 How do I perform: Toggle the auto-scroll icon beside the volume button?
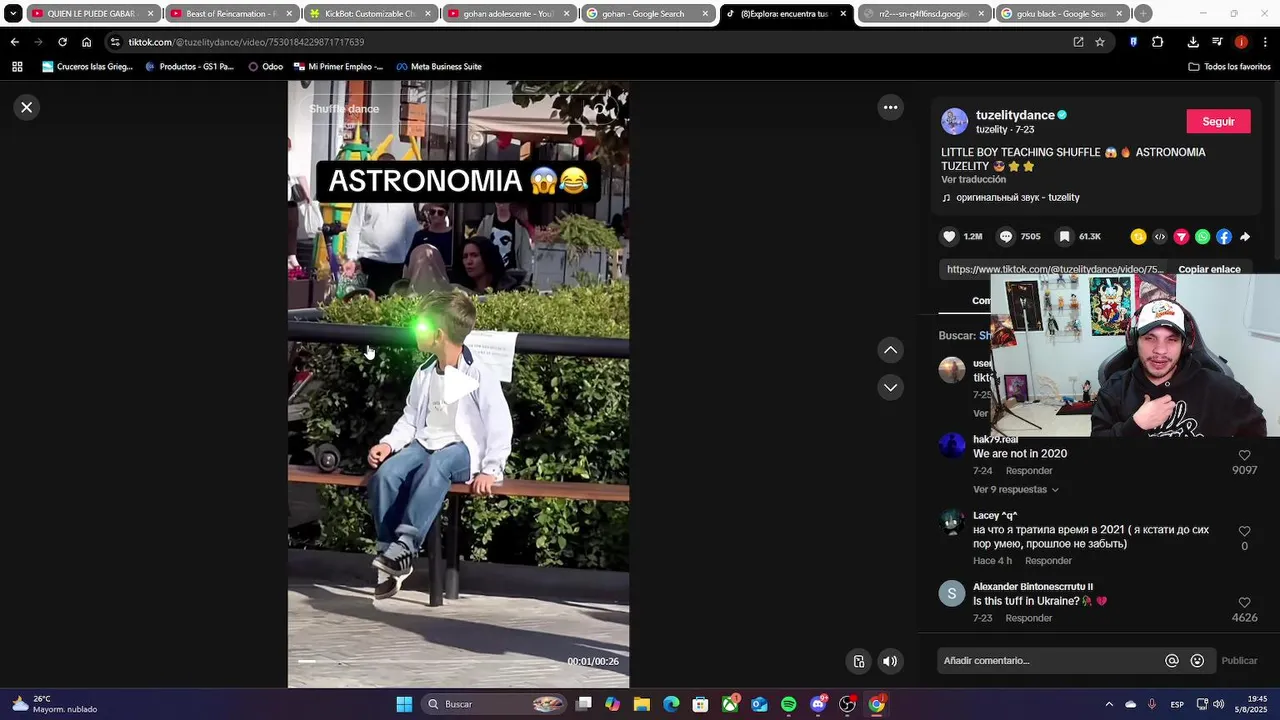pos(858,661)
